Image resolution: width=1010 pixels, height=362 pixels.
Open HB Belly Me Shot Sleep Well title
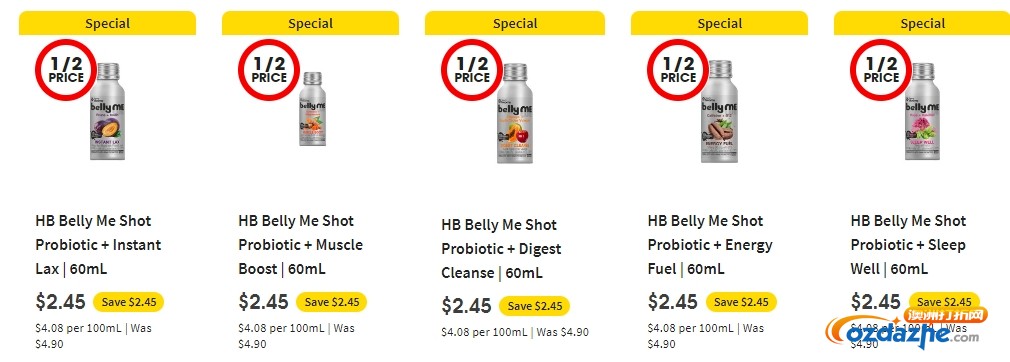click(x=908, y=245)
